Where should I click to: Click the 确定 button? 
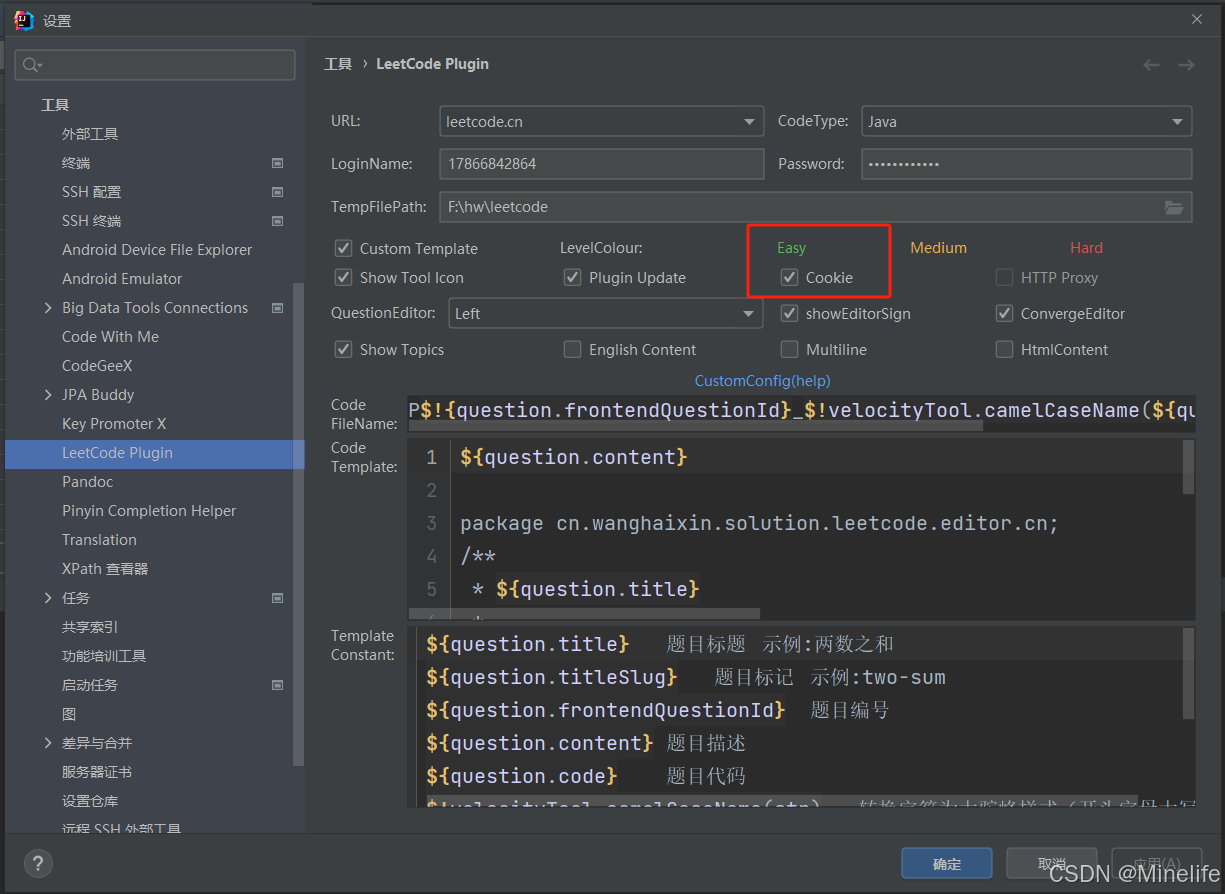(945, 862)
